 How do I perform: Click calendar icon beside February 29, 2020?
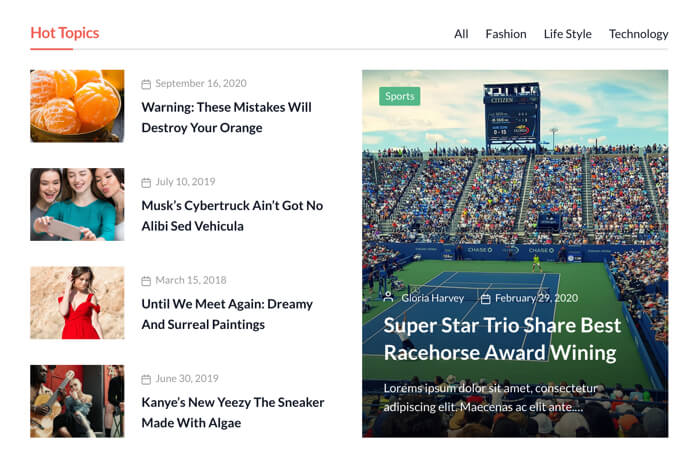click(x=485, y=298)
